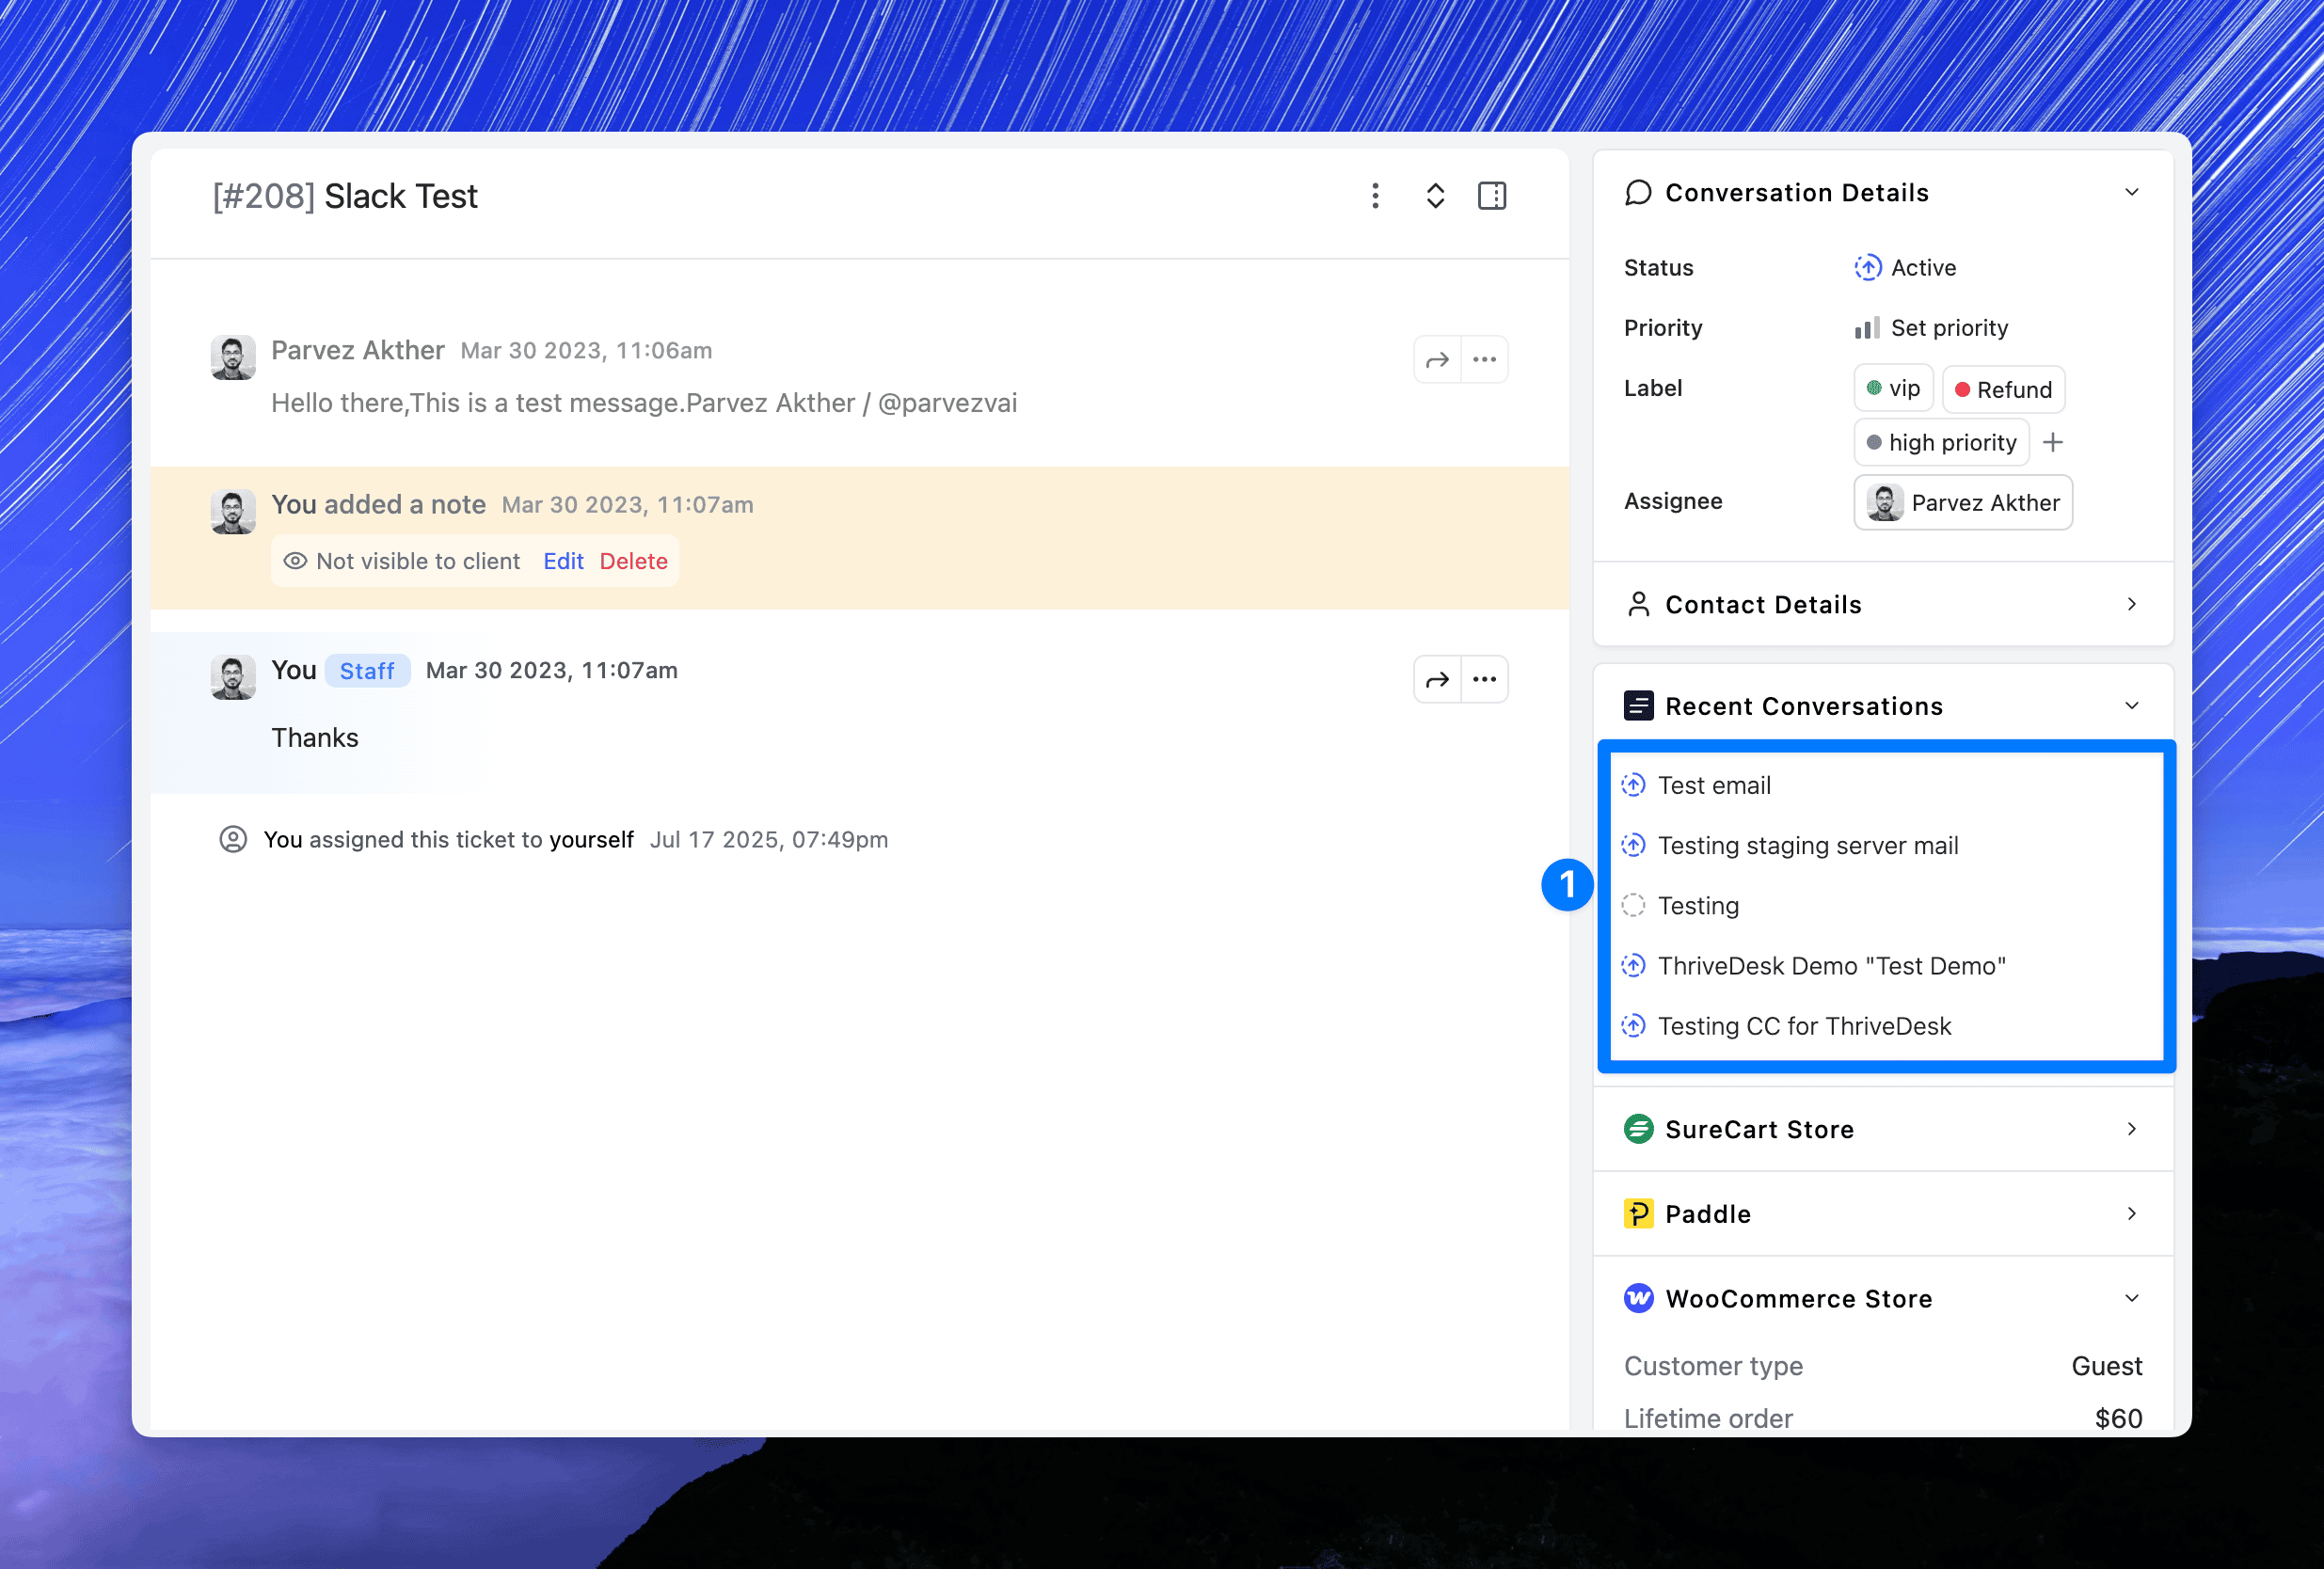Open more options on Parvez Akther's message
This screenshot has width=2324, height=1569.
point(1484,360)
